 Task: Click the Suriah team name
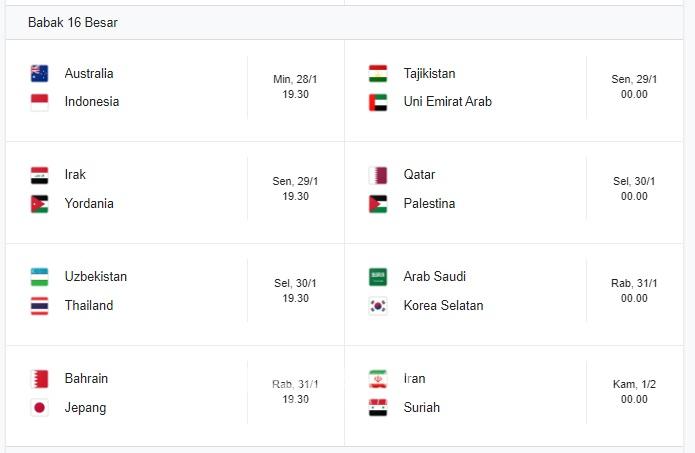[421, 408]
